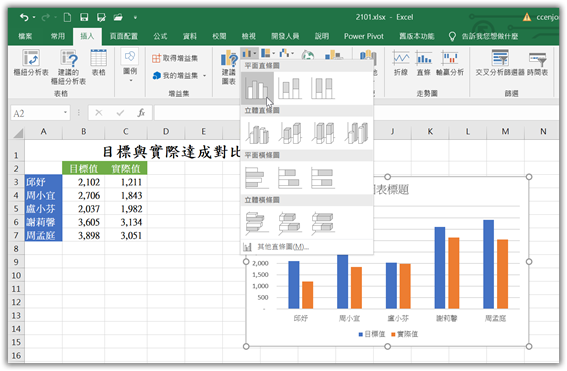Open the 檔案 (File) tab

tap(25, 36)
